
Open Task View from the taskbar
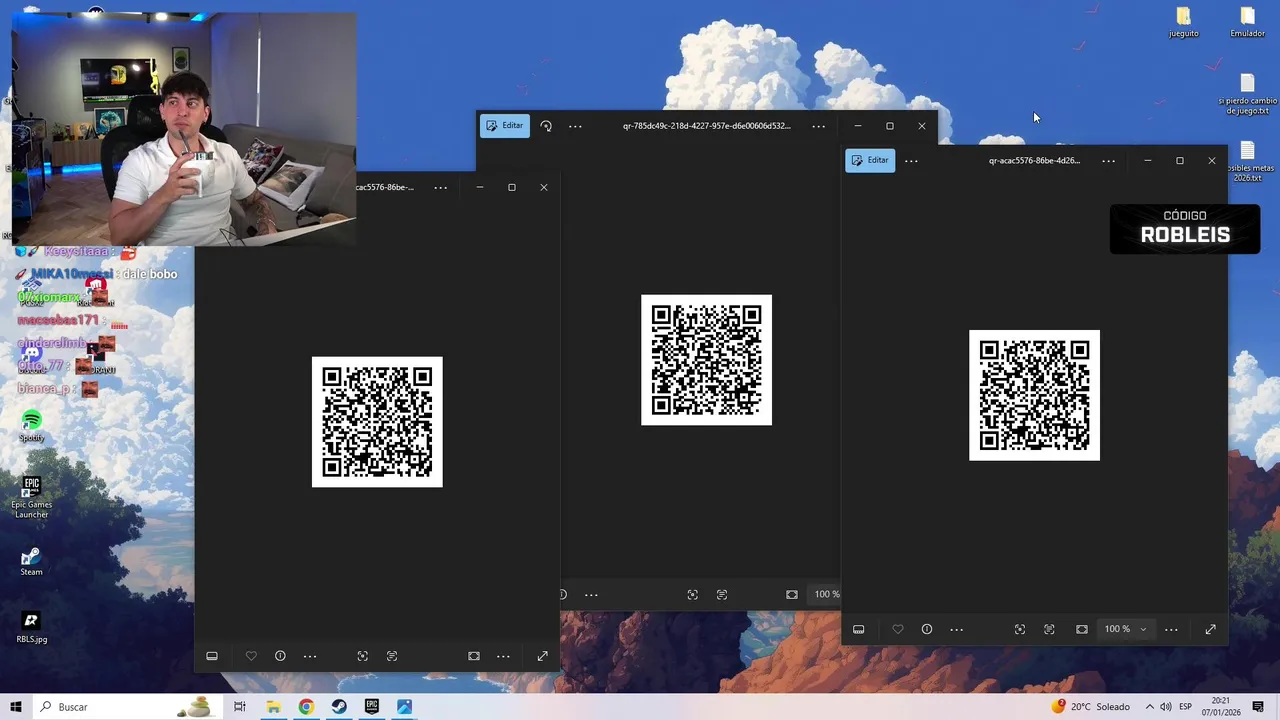pos(240,707)
